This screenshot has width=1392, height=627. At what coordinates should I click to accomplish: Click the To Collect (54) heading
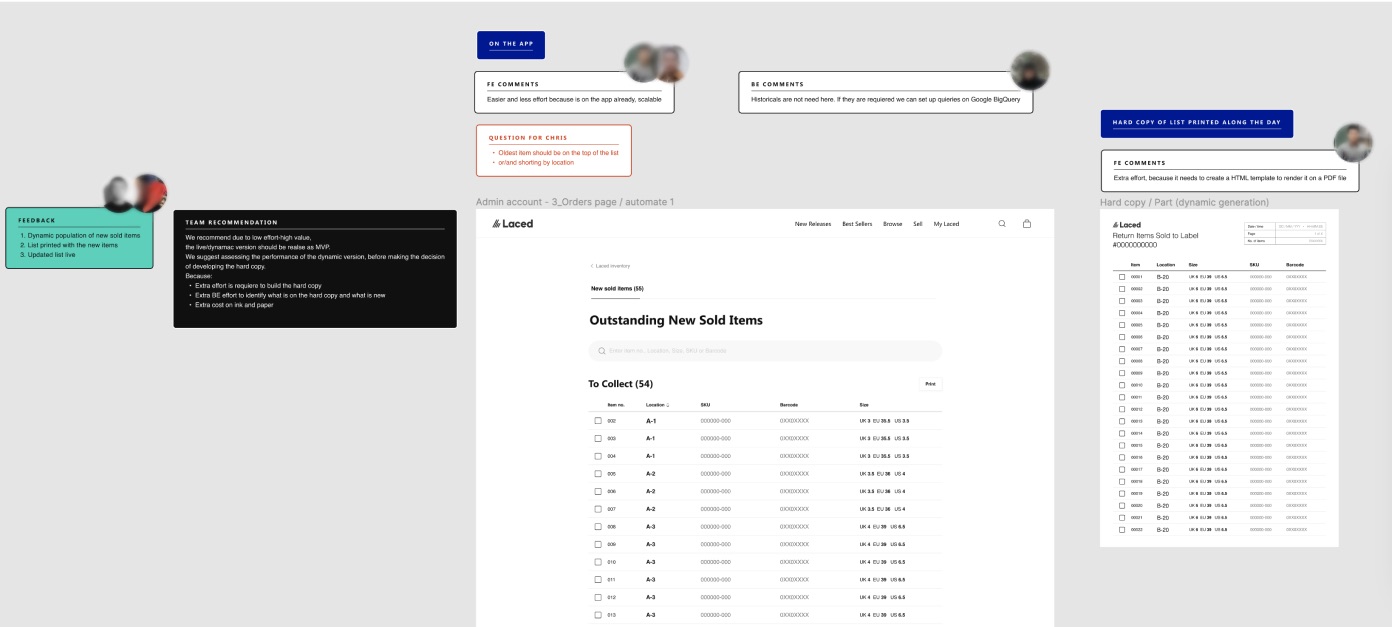621,384
